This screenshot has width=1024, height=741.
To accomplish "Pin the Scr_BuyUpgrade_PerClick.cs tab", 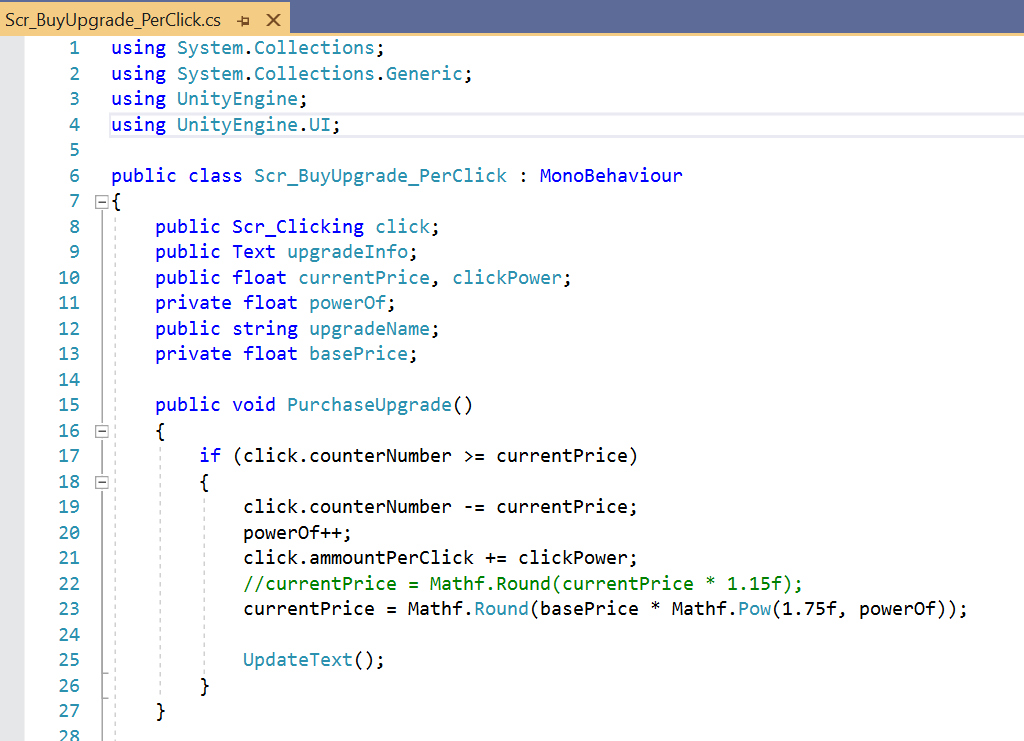I will pyautogui.click(x=244, y=20).
